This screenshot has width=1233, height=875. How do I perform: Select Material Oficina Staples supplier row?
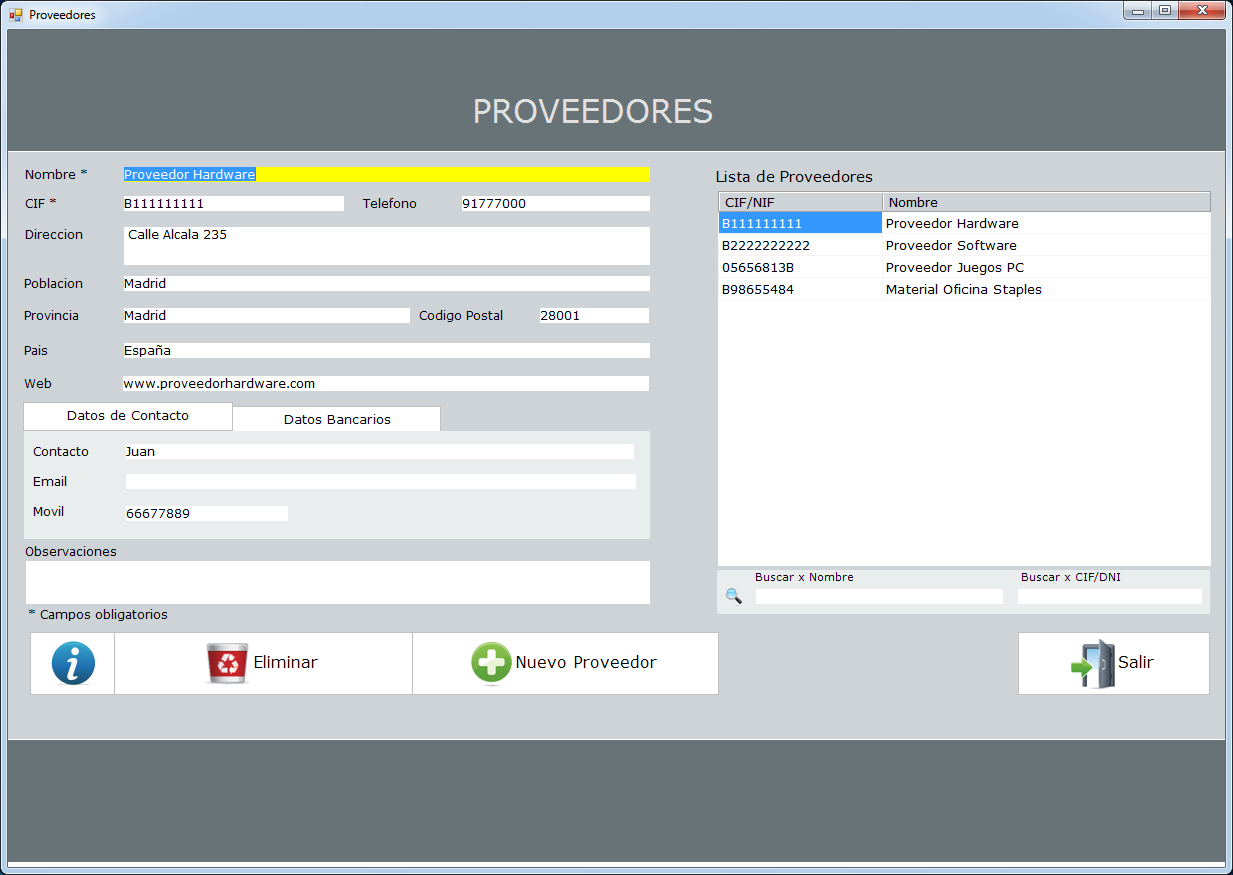pyautogui.click(x=963, y=290)
